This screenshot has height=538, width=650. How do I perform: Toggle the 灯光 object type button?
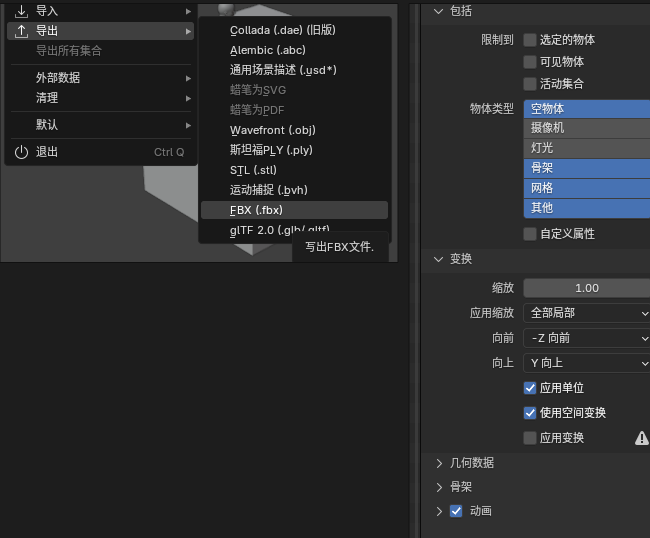tap(587, 148)
